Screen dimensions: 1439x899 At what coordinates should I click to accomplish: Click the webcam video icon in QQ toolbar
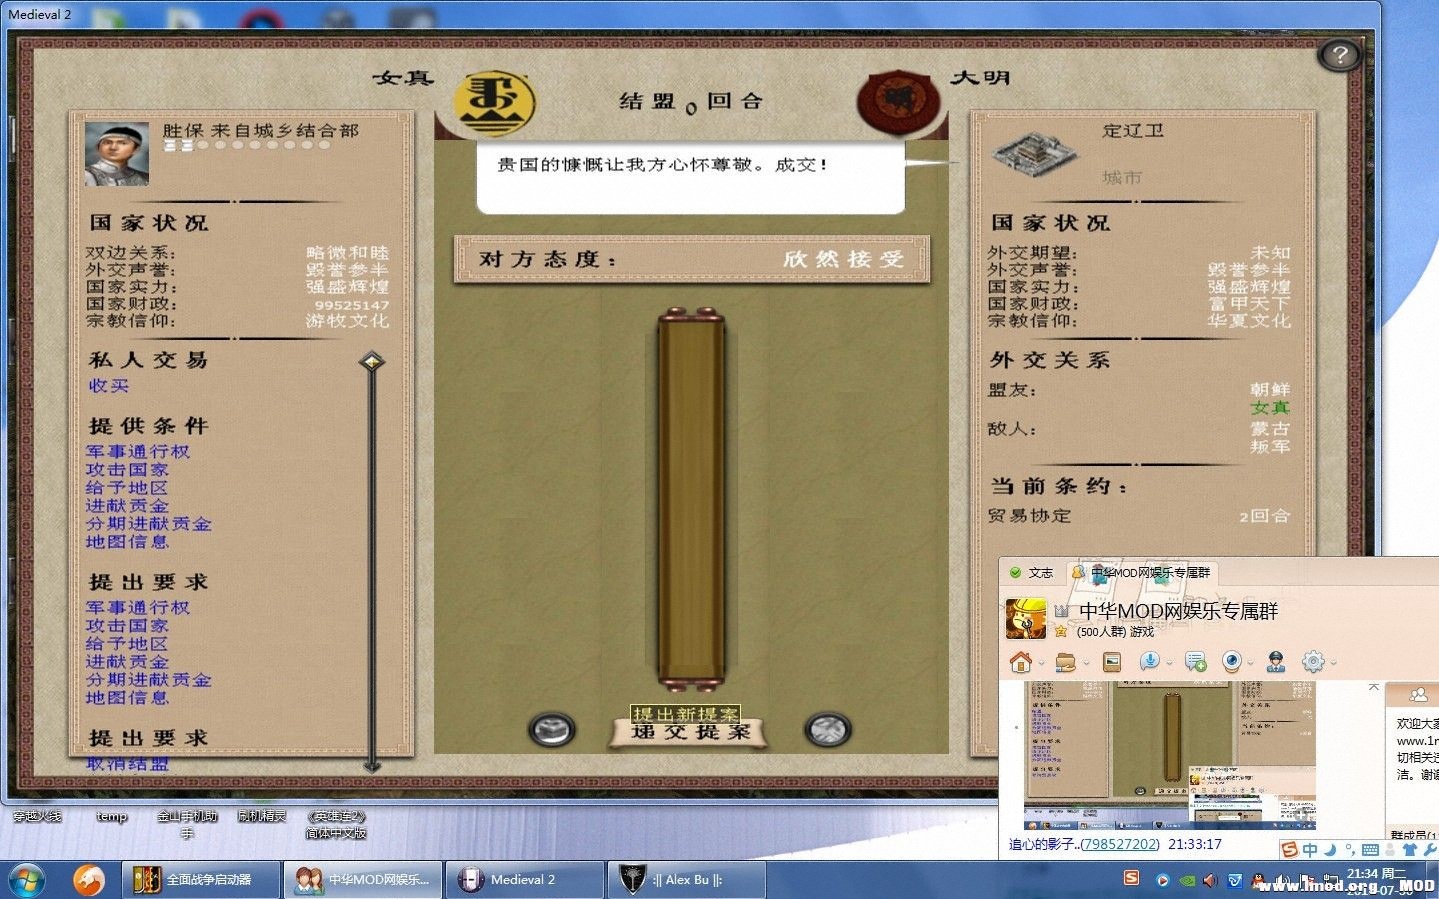pos(1232,662)
